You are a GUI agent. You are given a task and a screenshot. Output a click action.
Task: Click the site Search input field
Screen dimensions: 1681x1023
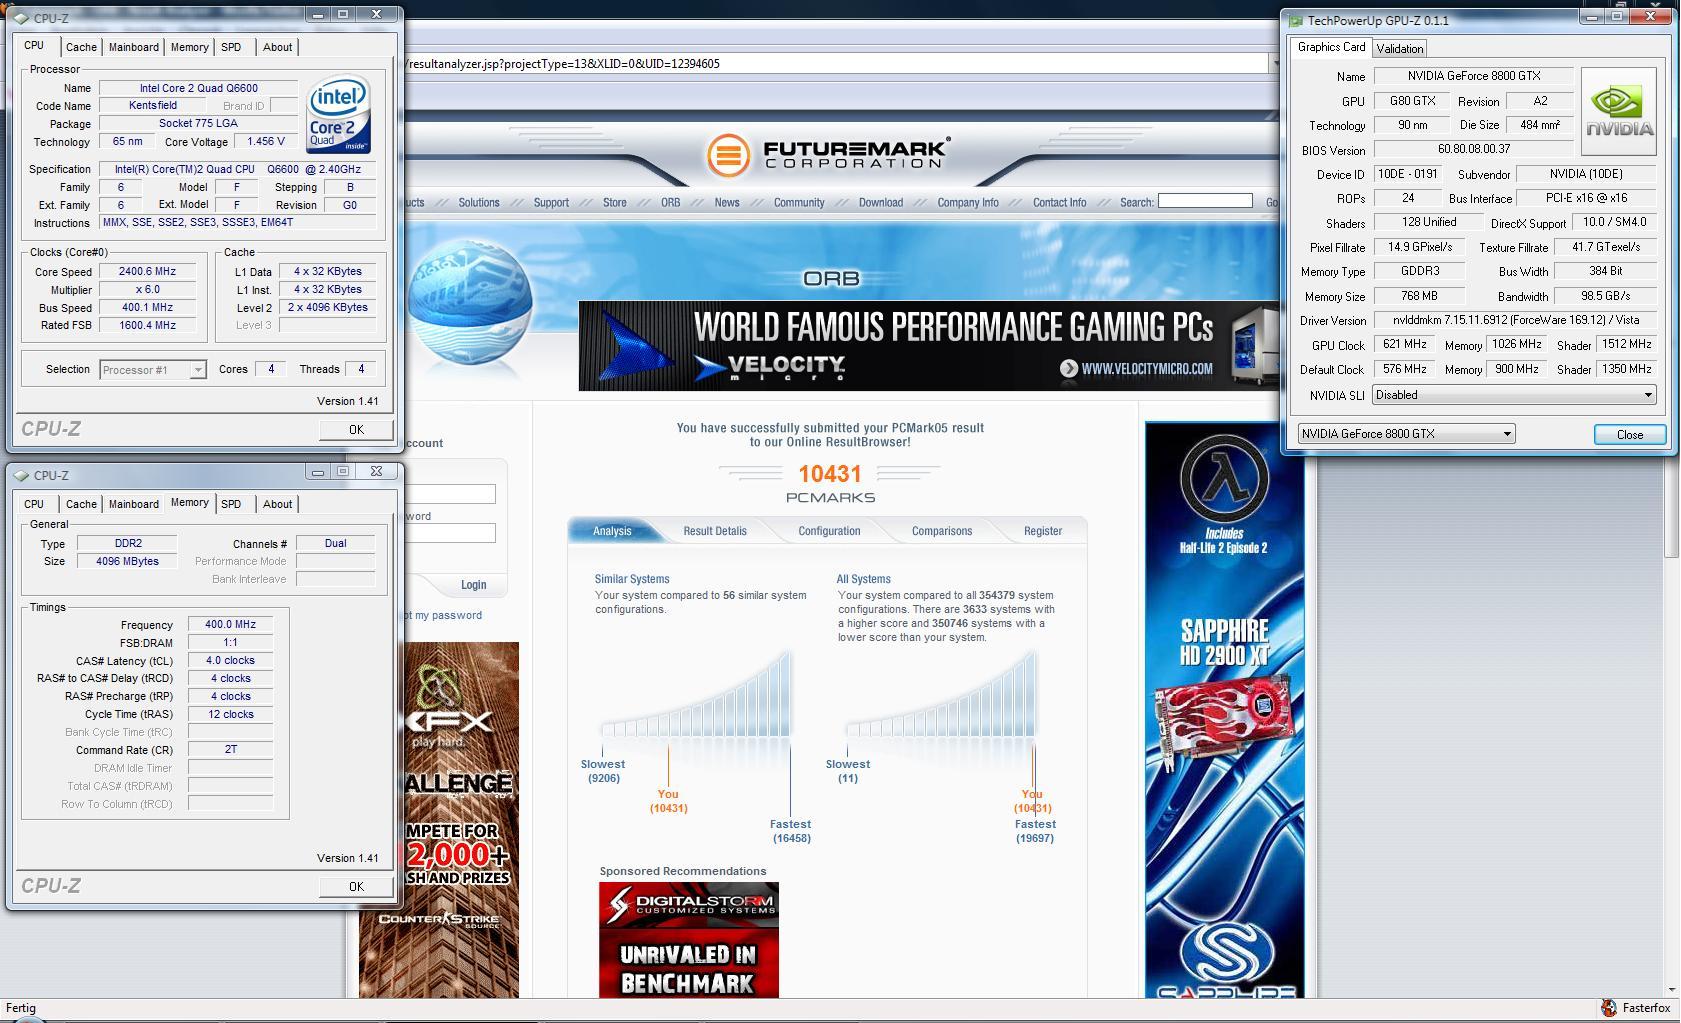(1205, 201)
